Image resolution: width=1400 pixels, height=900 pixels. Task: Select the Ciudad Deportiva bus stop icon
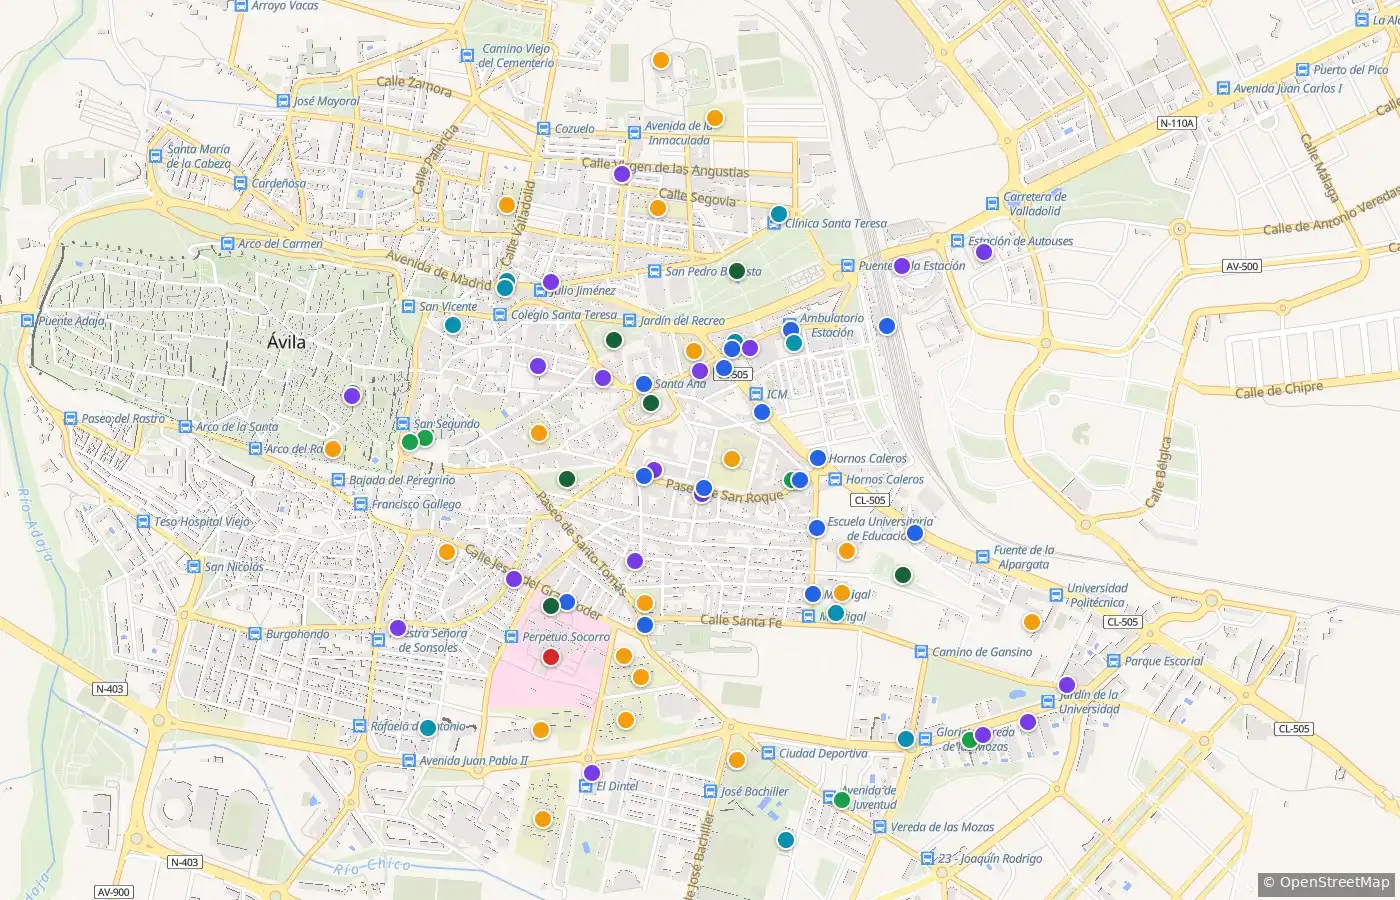[x=768, y=753]
